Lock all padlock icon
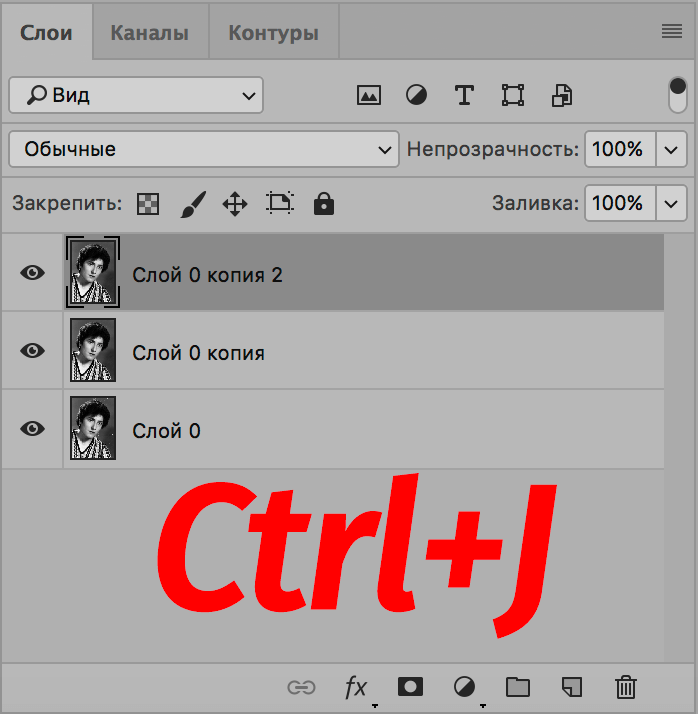The image size is (698, 714). (x=324, y=203)
